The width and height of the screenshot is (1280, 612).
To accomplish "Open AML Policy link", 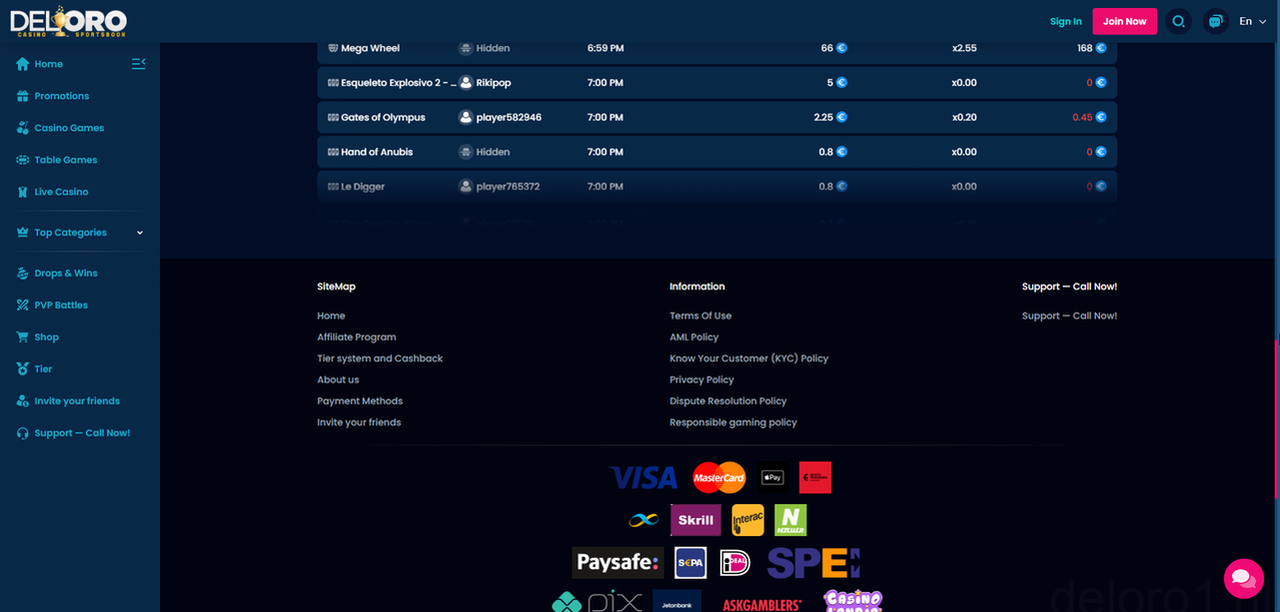I will [694, 337].
